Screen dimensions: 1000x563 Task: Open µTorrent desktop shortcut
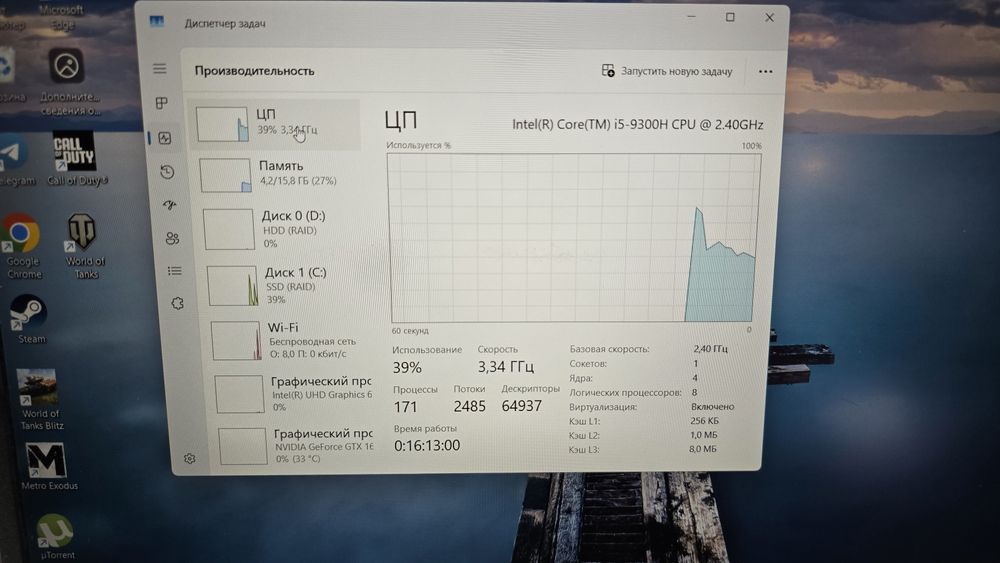coord(55,537)
